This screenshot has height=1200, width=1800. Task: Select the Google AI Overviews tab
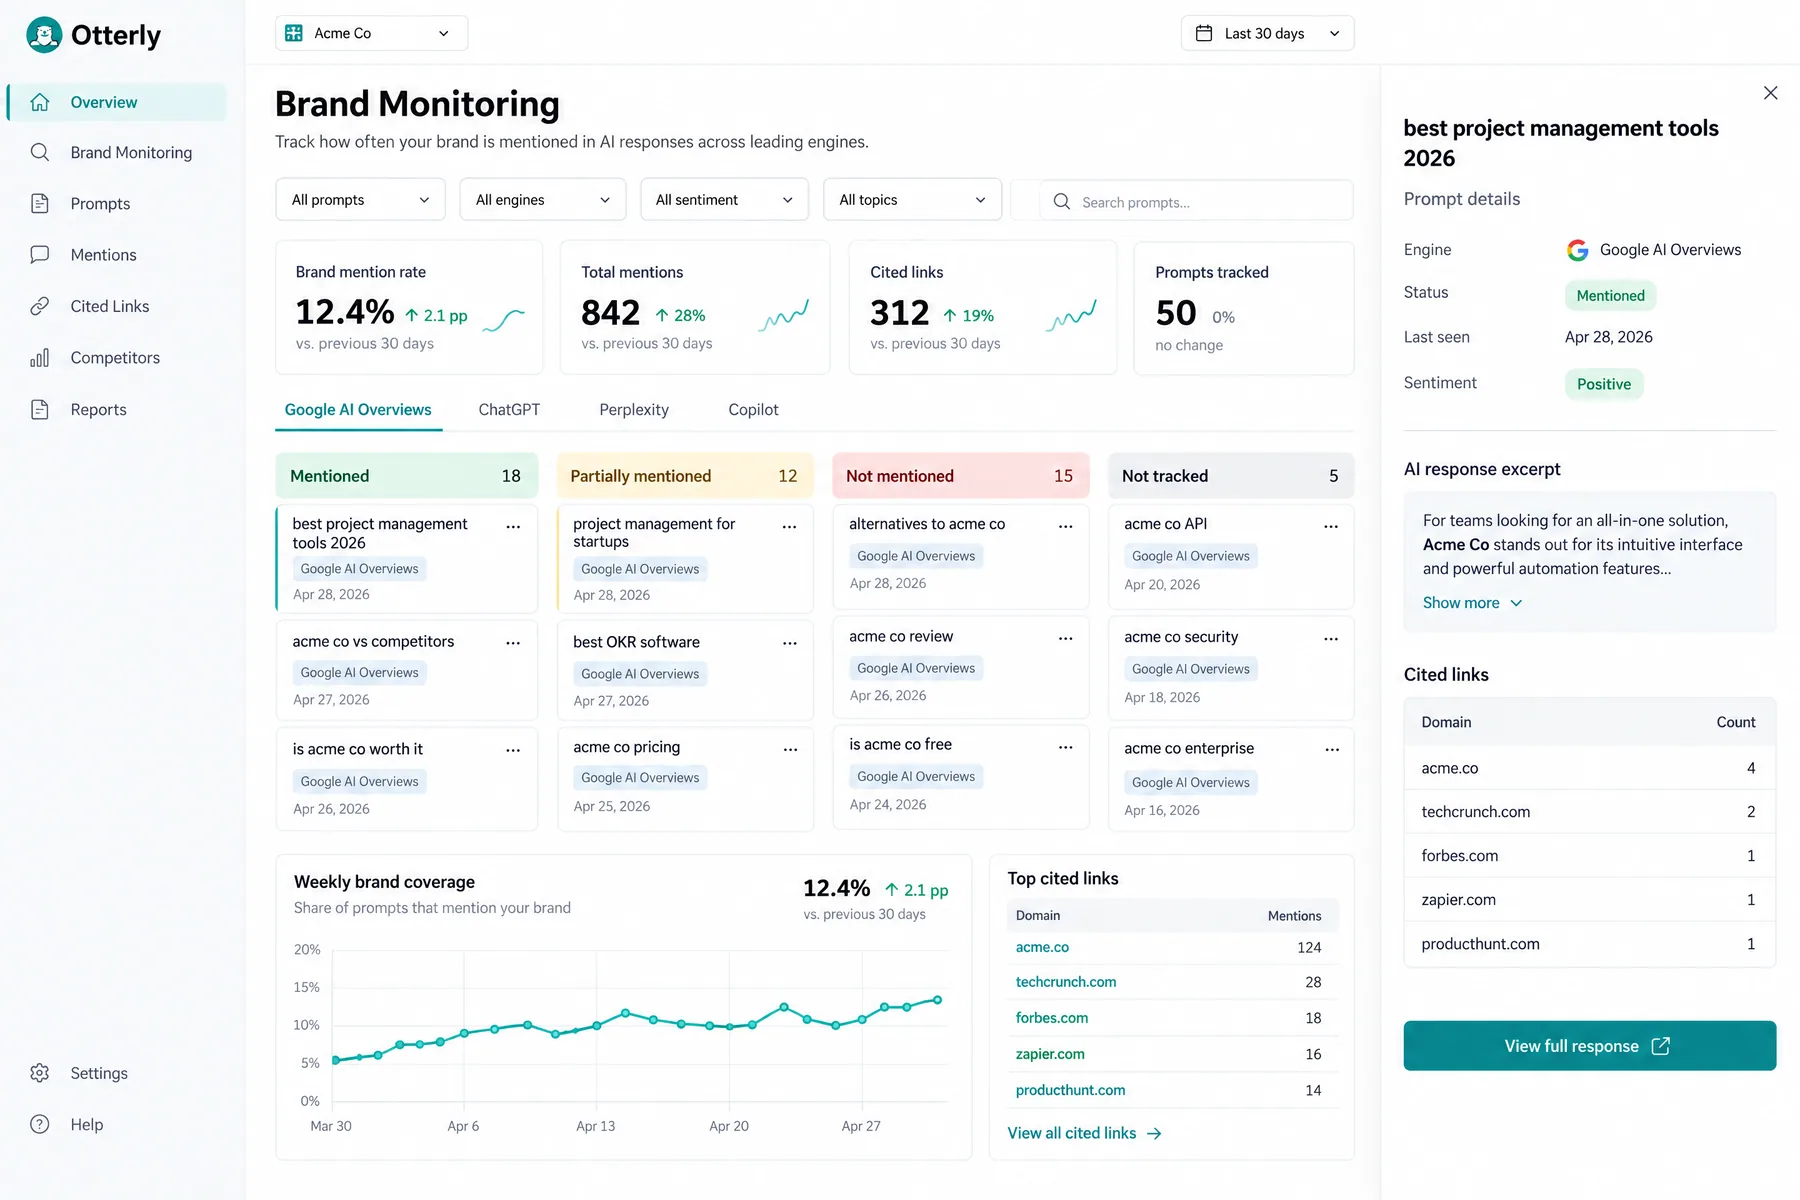358,410
